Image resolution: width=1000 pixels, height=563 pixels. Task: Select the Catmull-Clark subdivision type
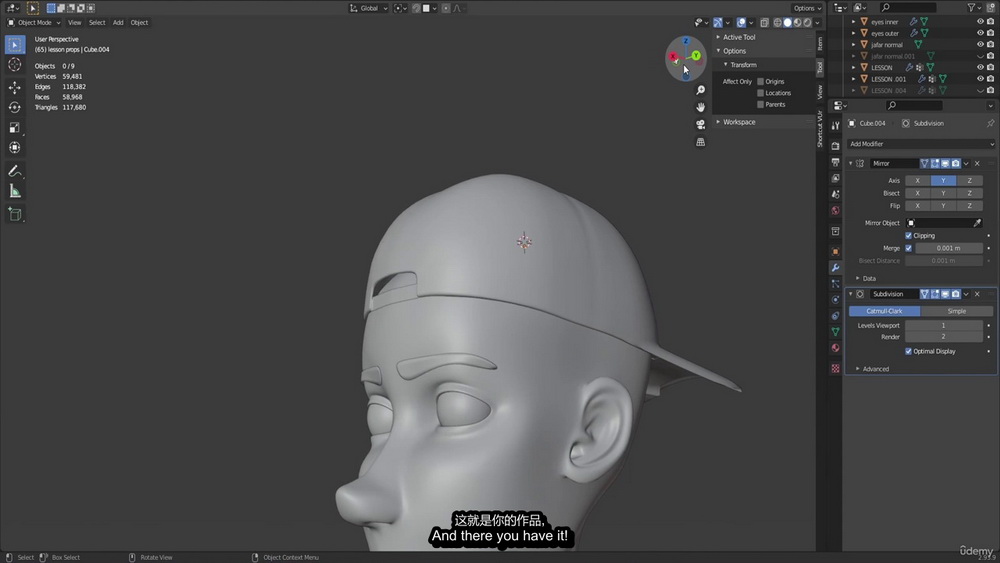pyautogui.click(x=884, y=311)
